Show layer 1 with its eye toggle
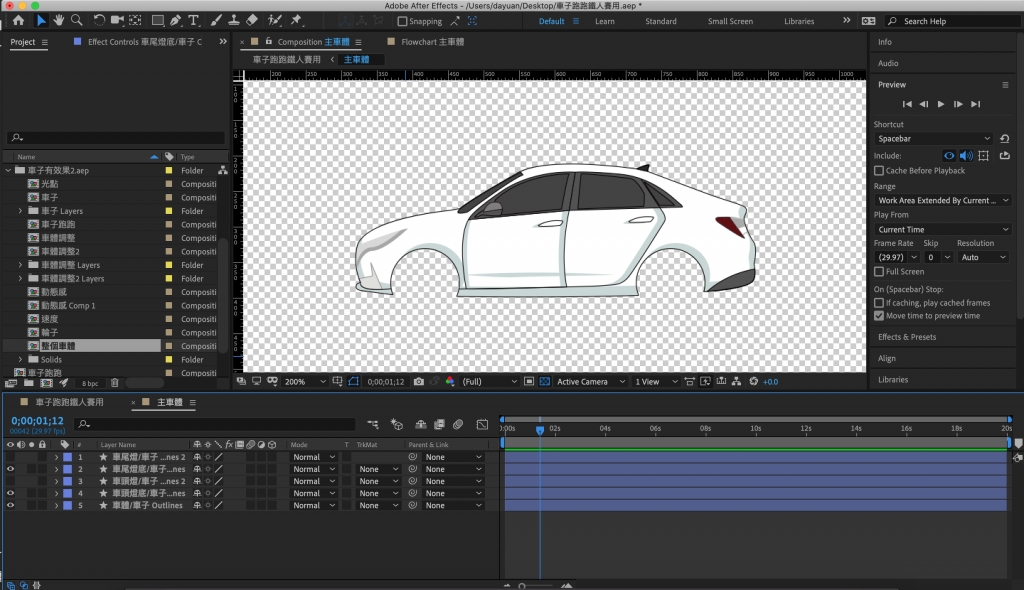Viewport: 1024px width, 590px height. pyautogui.click(x=10, y=457)
